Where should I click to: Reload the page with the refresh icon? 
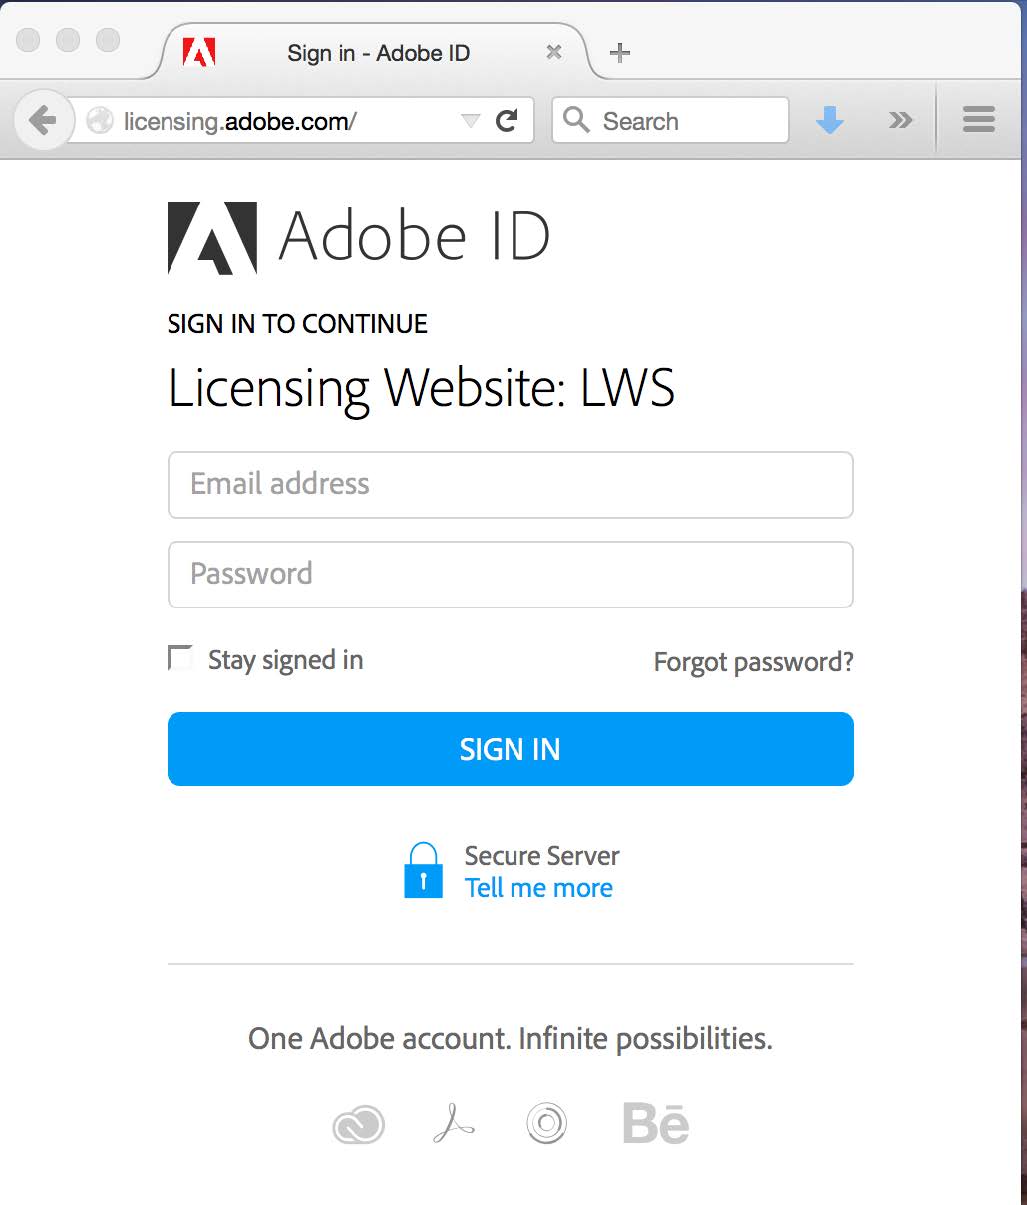click(507, 121)
